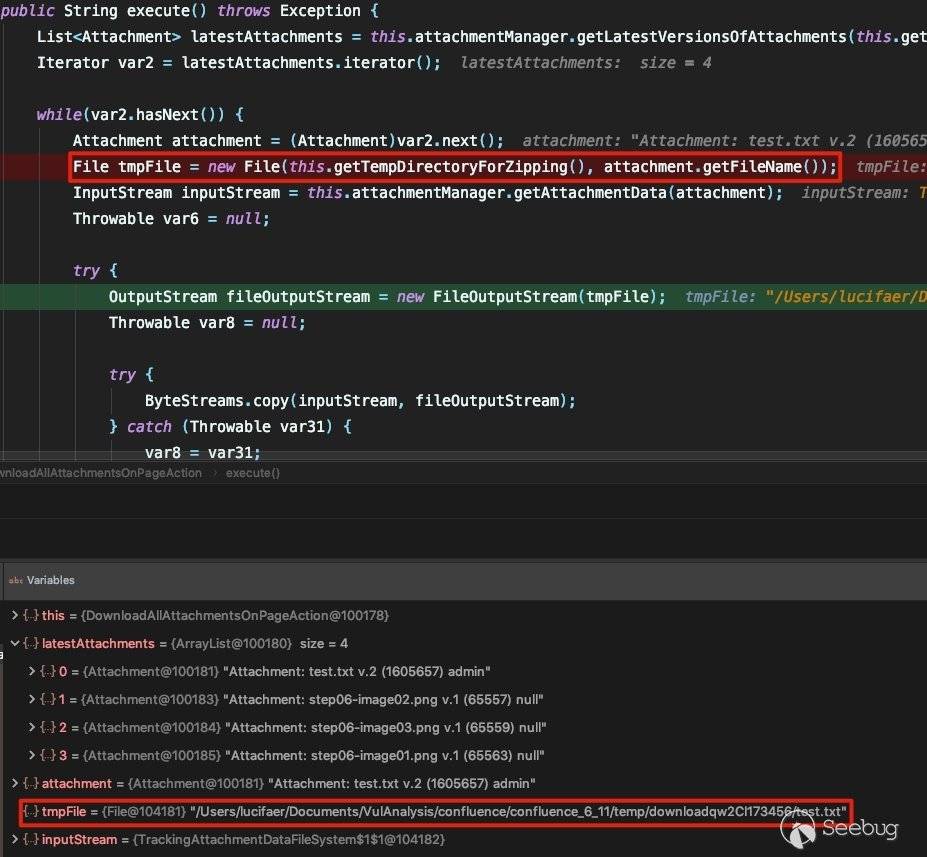This screenshot has width=927, height=857.
Task: Collapse the latestAttachments variable node
Action: (15, 643)
